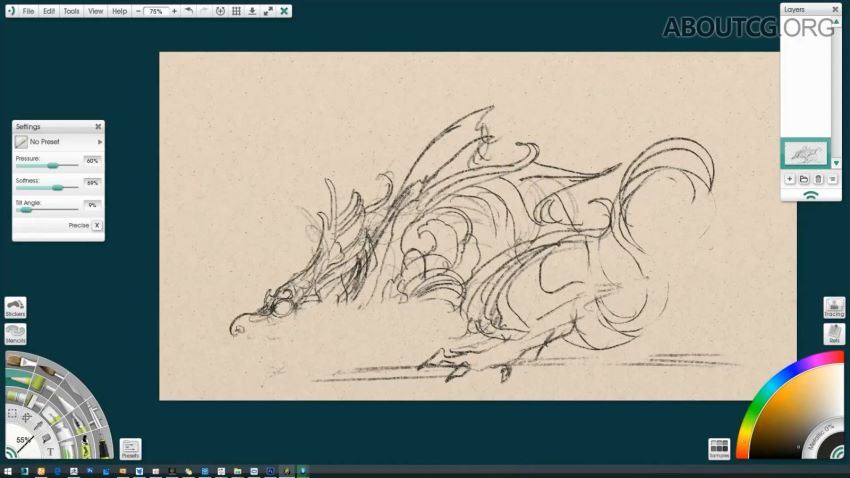This screenshot has width=850, height=478.
Task: Open the Refs panel
Action: (834, 335)
